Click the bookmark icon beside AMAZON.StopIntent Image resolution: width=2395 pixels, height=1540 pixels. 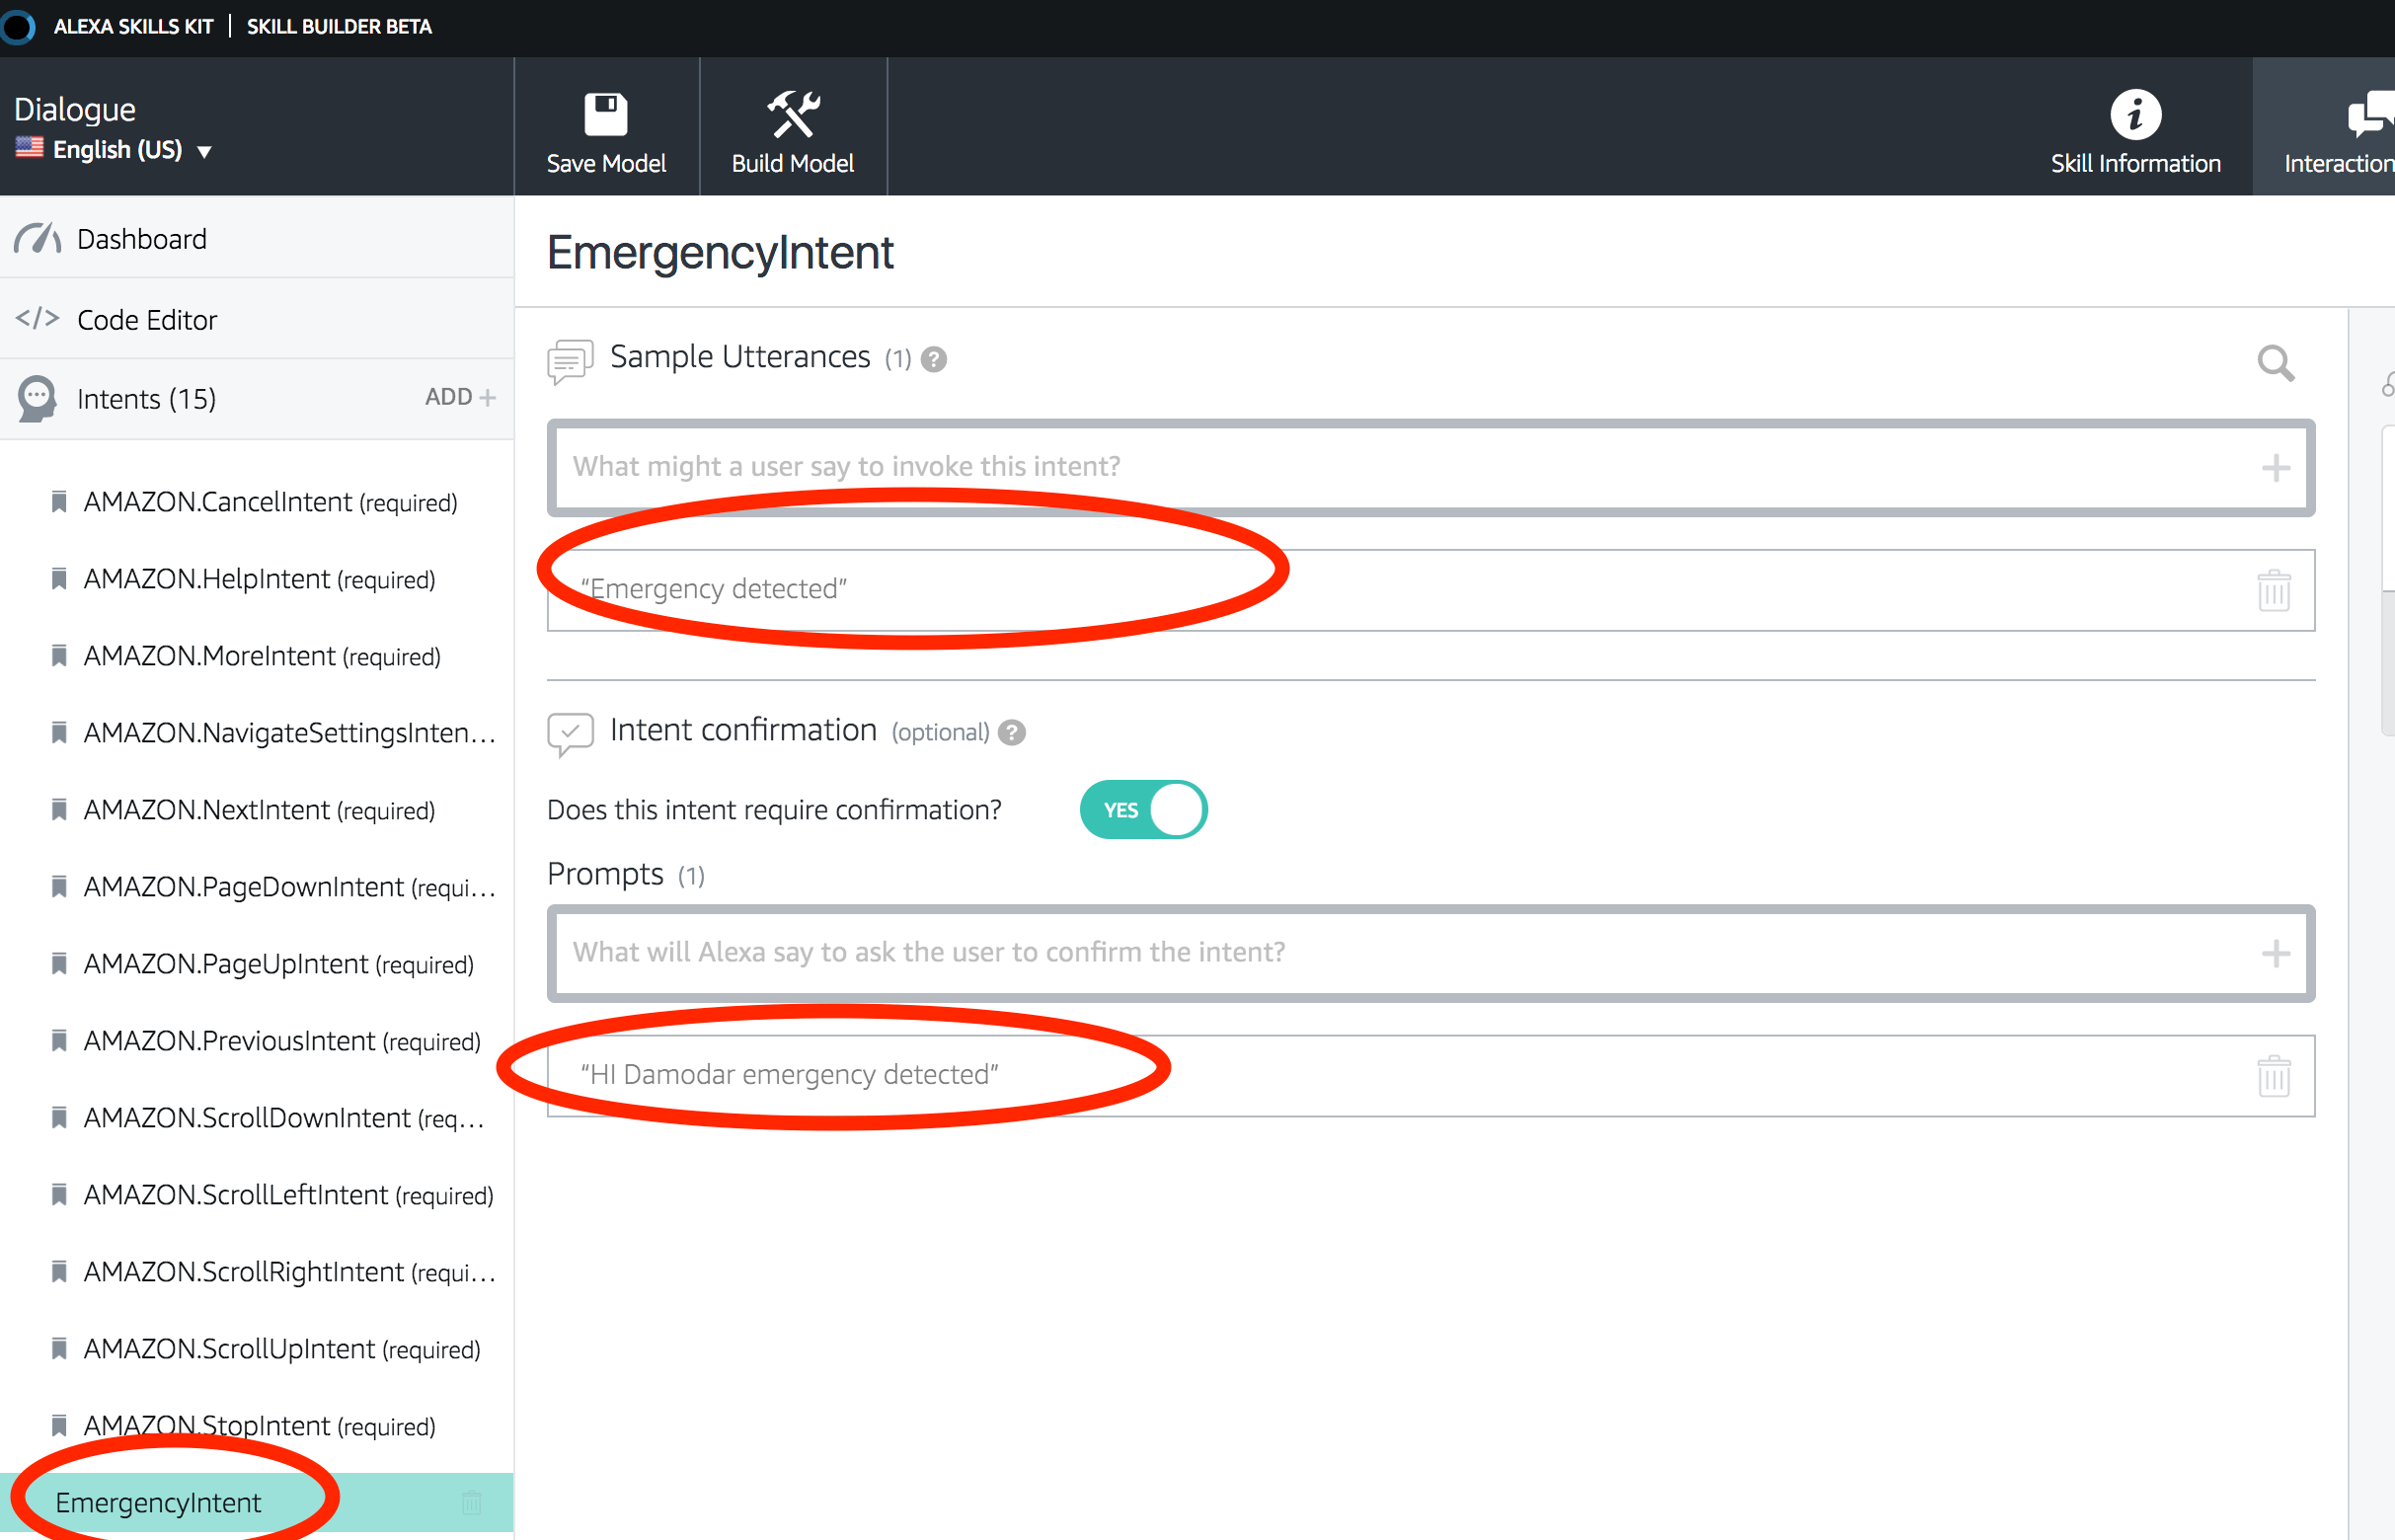[x=59, y=1425]
